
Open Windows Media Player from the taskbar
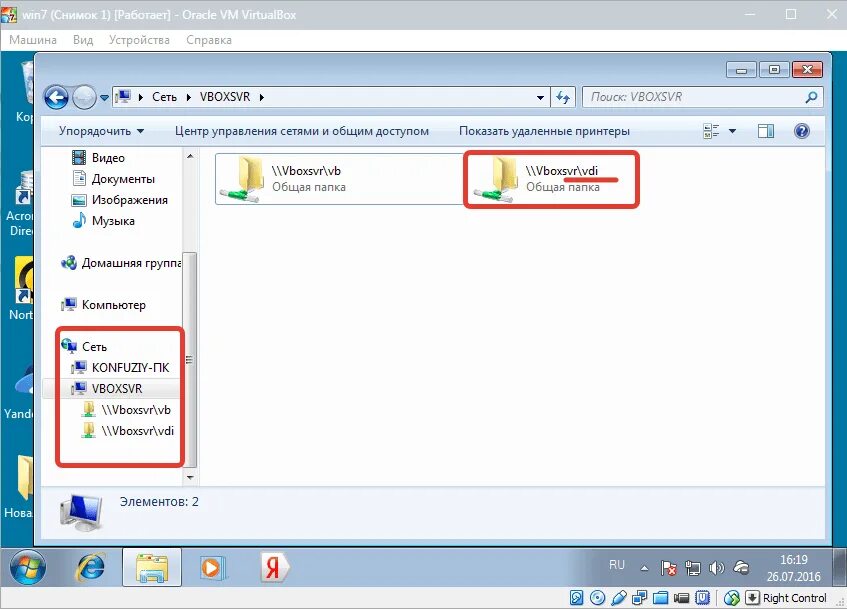(212, 568)
